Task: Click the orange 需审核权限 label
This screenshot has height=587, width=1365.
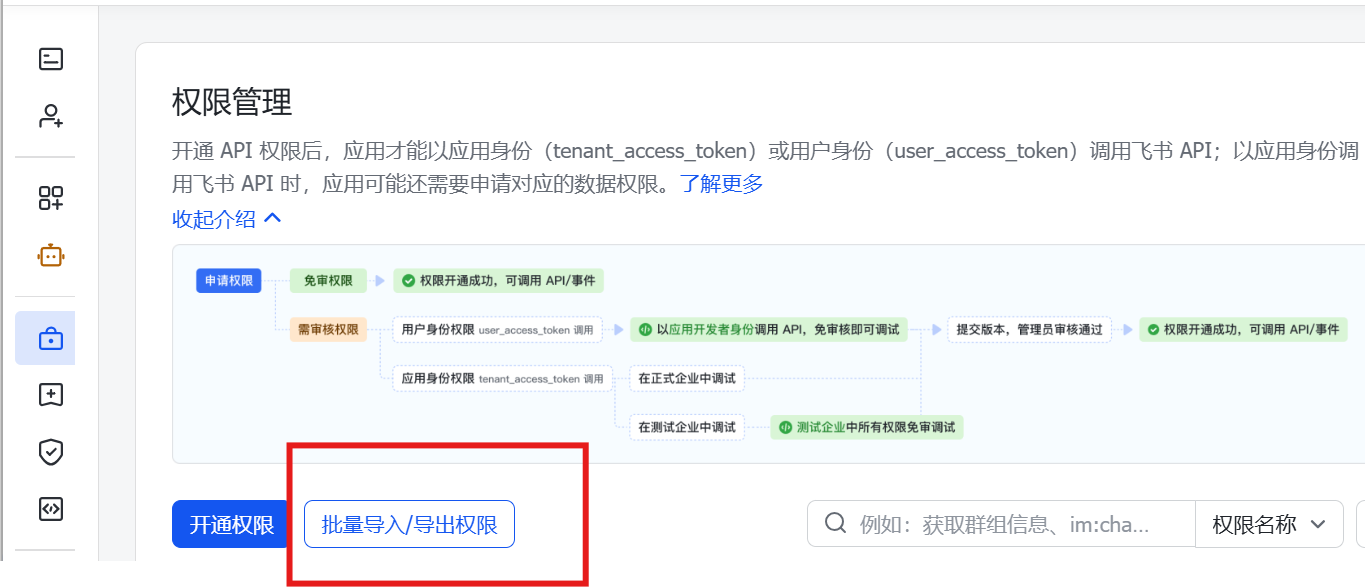Action: coord(328,329)
